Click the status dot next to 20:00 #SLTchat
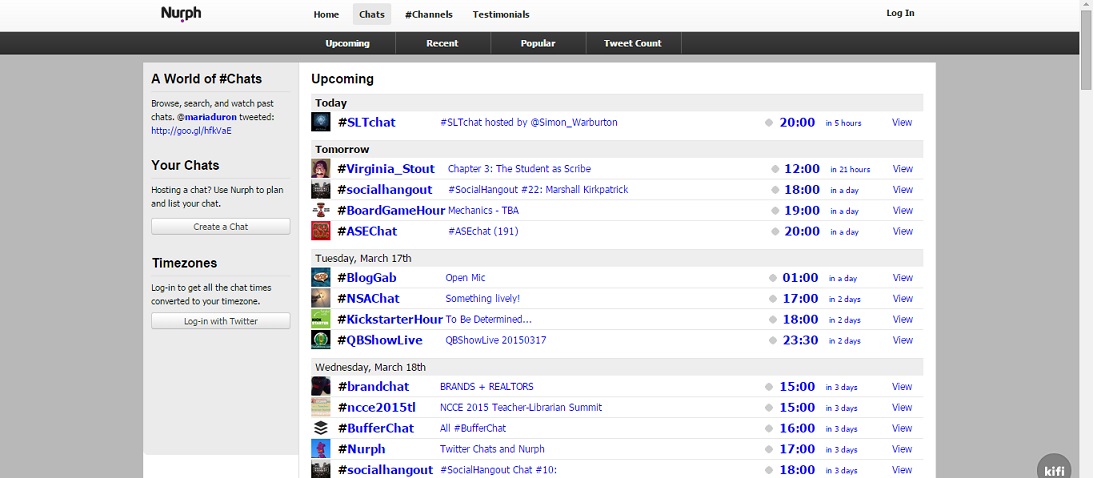 pyautogui.click(x=769, y=123)
